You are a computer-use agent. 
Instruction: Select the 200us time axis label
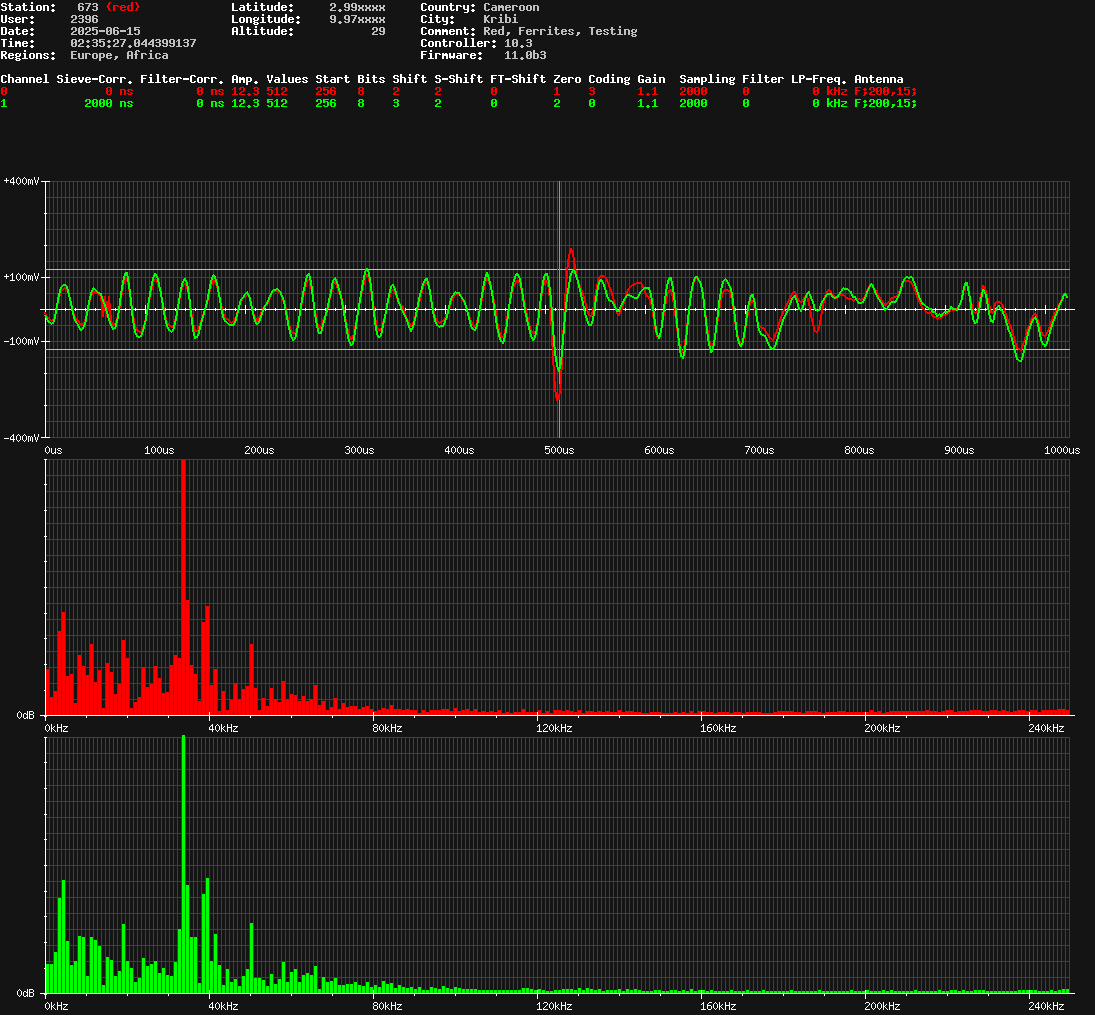coord(259,451)
